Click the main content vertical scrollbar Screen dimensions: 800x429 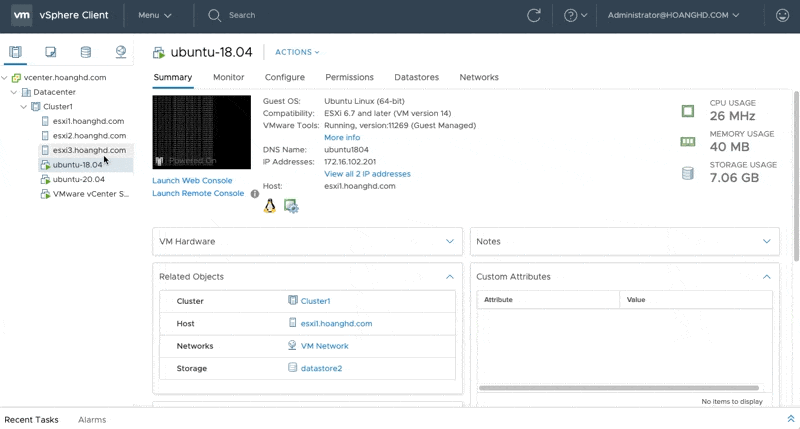coord(796,176)
